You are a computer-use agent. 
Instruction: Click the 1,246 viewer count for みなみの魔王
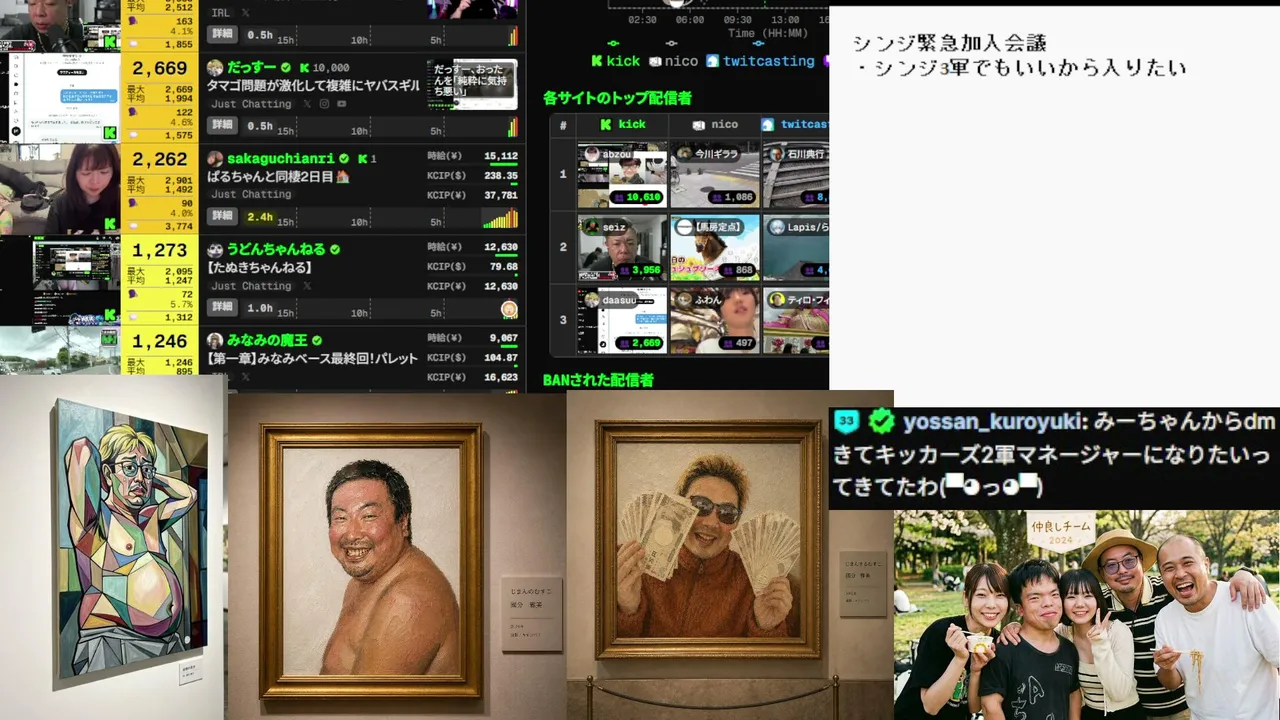coord(159,341)
